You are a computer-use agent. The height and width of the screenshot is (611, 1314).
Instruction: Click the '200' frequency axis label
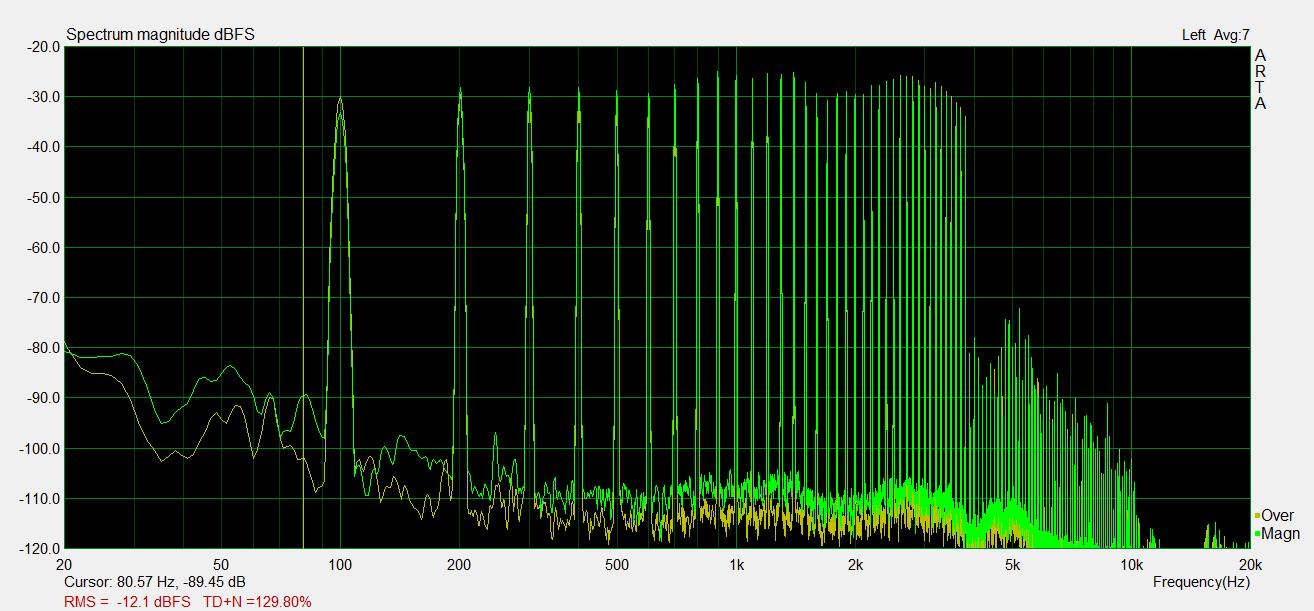pyautogui.click(x=459, y=564)
